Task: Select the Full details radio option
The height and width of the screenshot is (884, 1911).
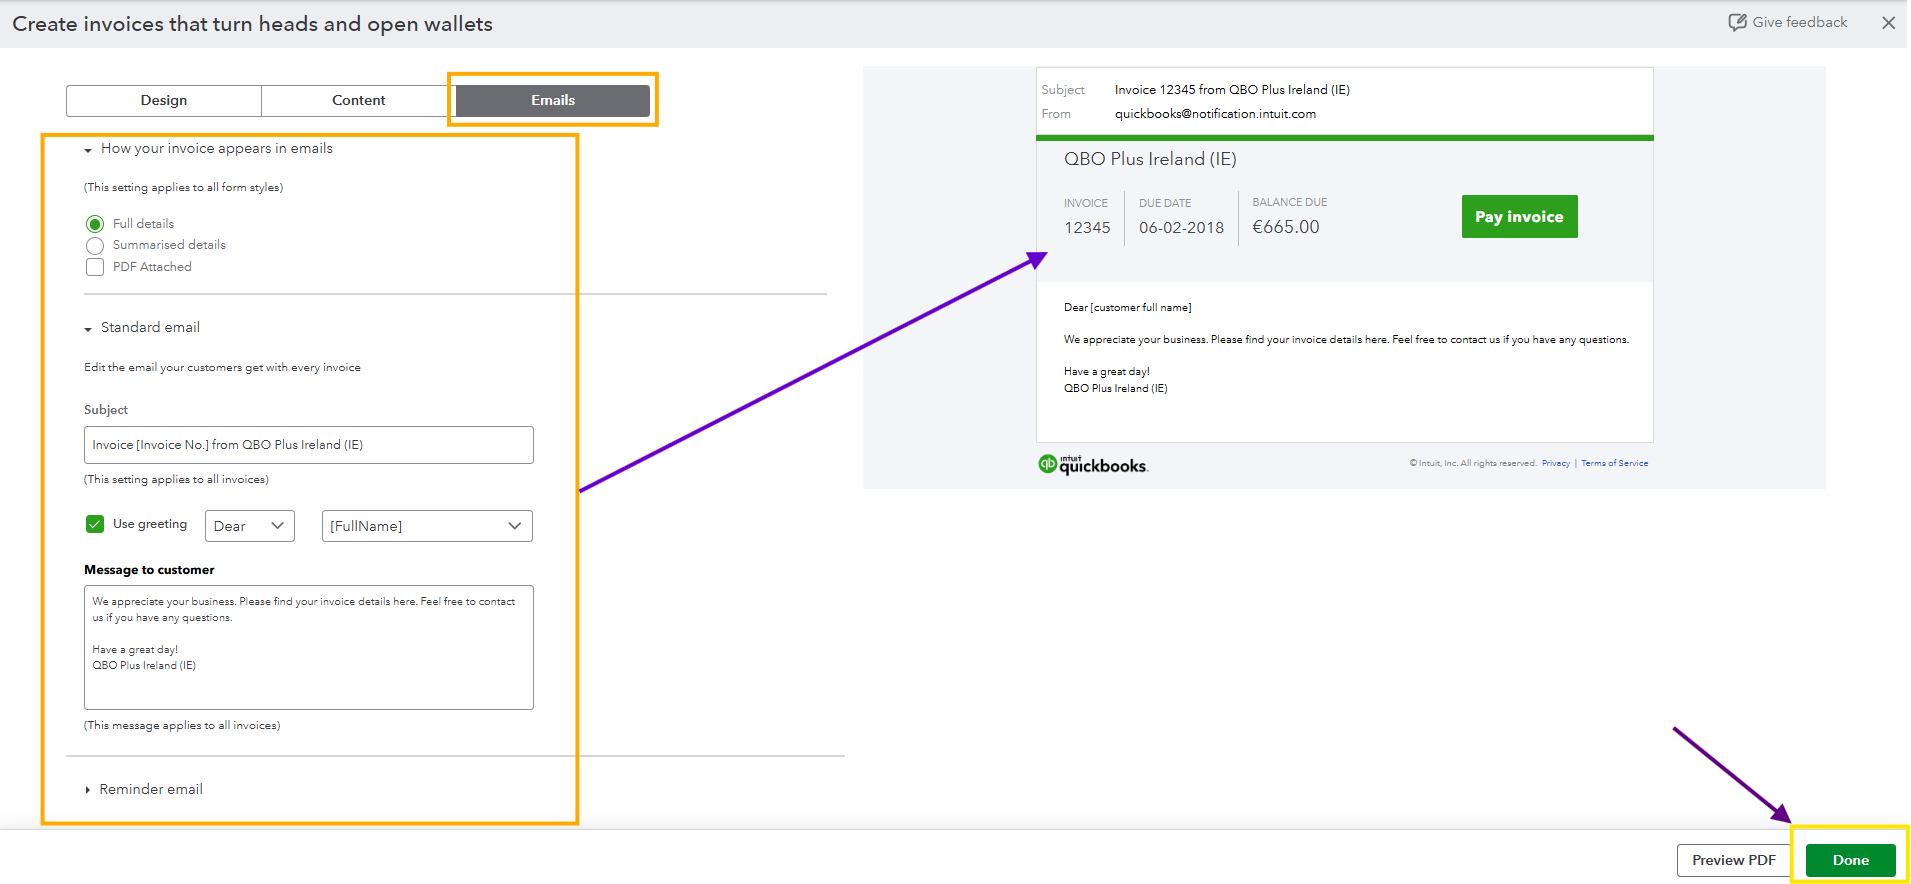Action: pos(95,224)
